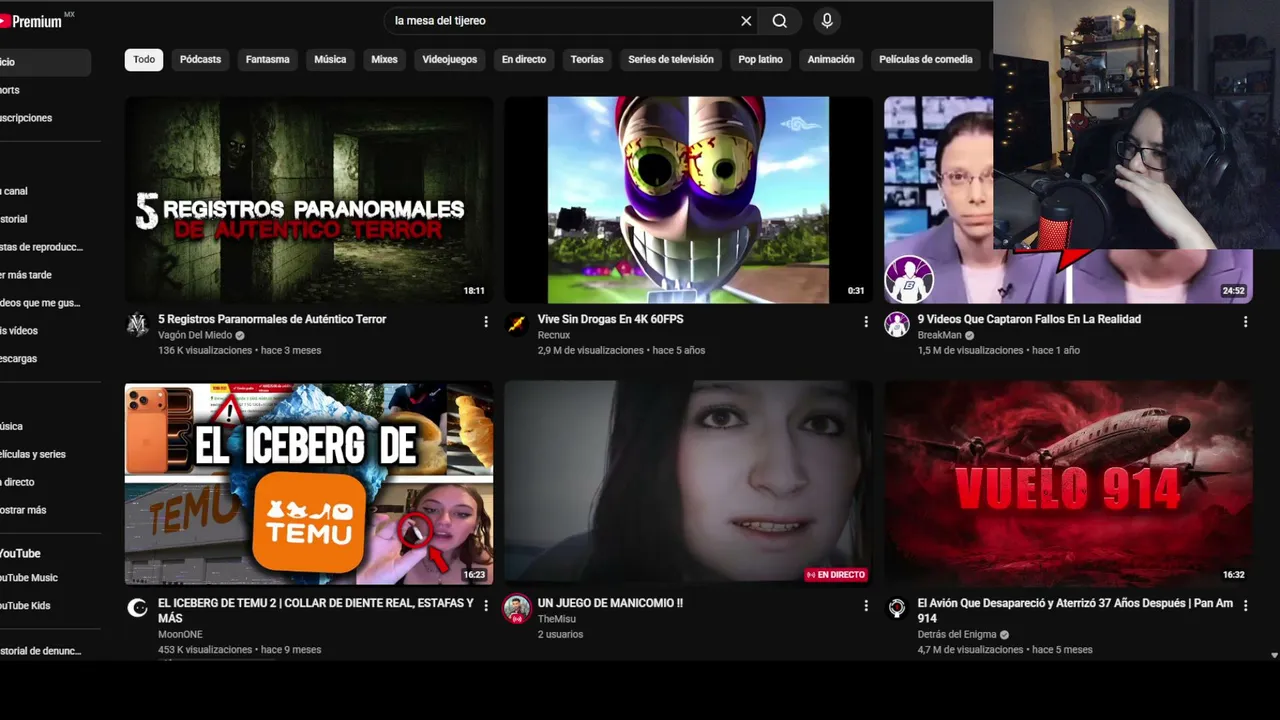This screenshot has height=720, width=1280.
Task: Go to BreakMan channel name
Action: (x=940, y=335)
